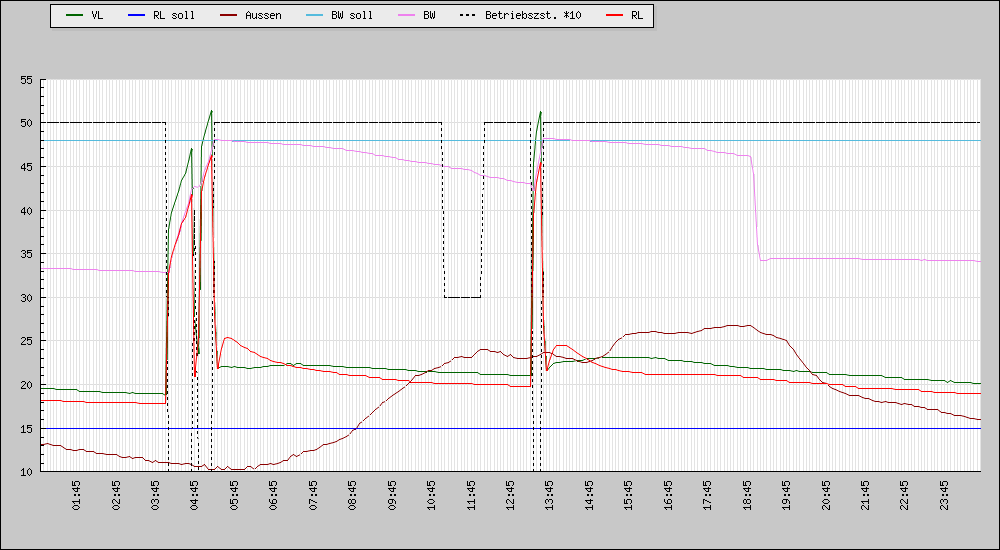The height and width of the screenshot is (550, 1000).
Task: Select the 'BW soll' legend label
Action: (x=351, y=16)
